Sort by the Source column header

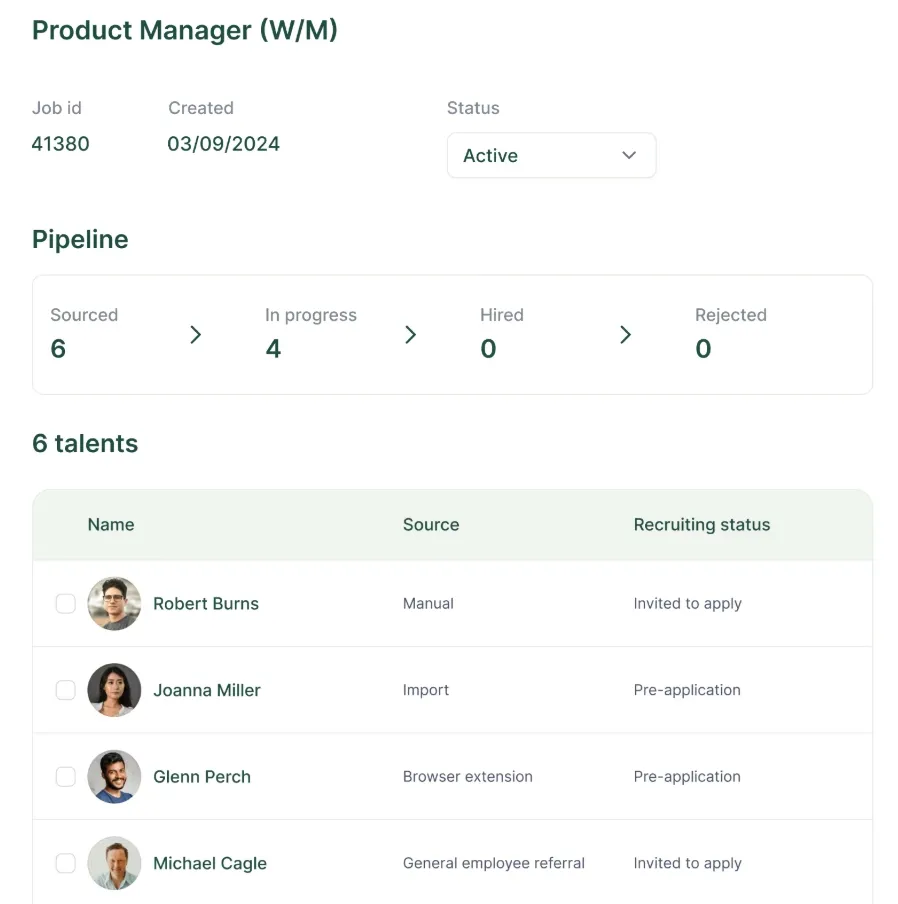(x=431, y=525)
